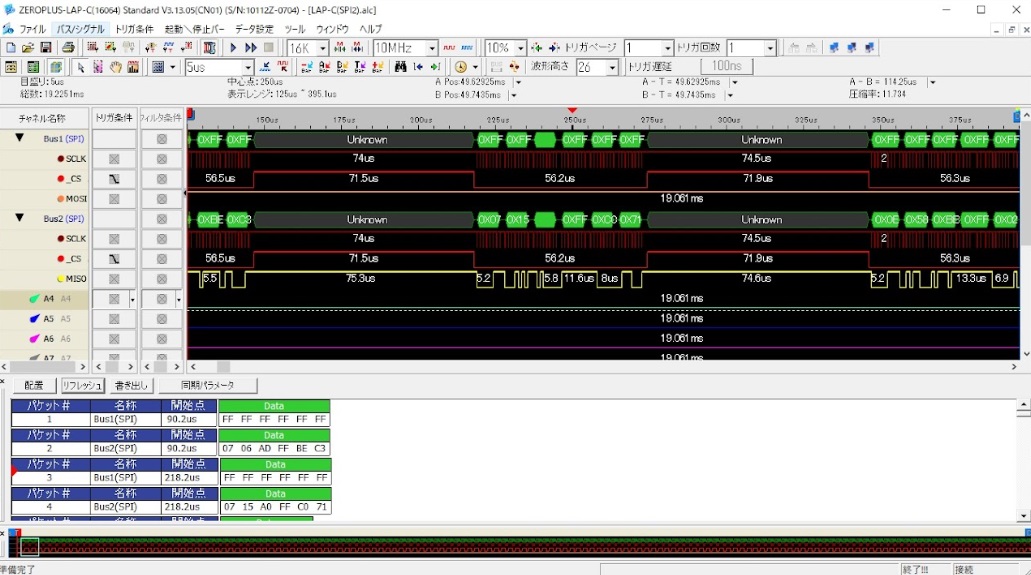The height and width of the screenshot is (575, 1031).
Task: Click the single Run capture play button
Action: click(x=233, y=48)
